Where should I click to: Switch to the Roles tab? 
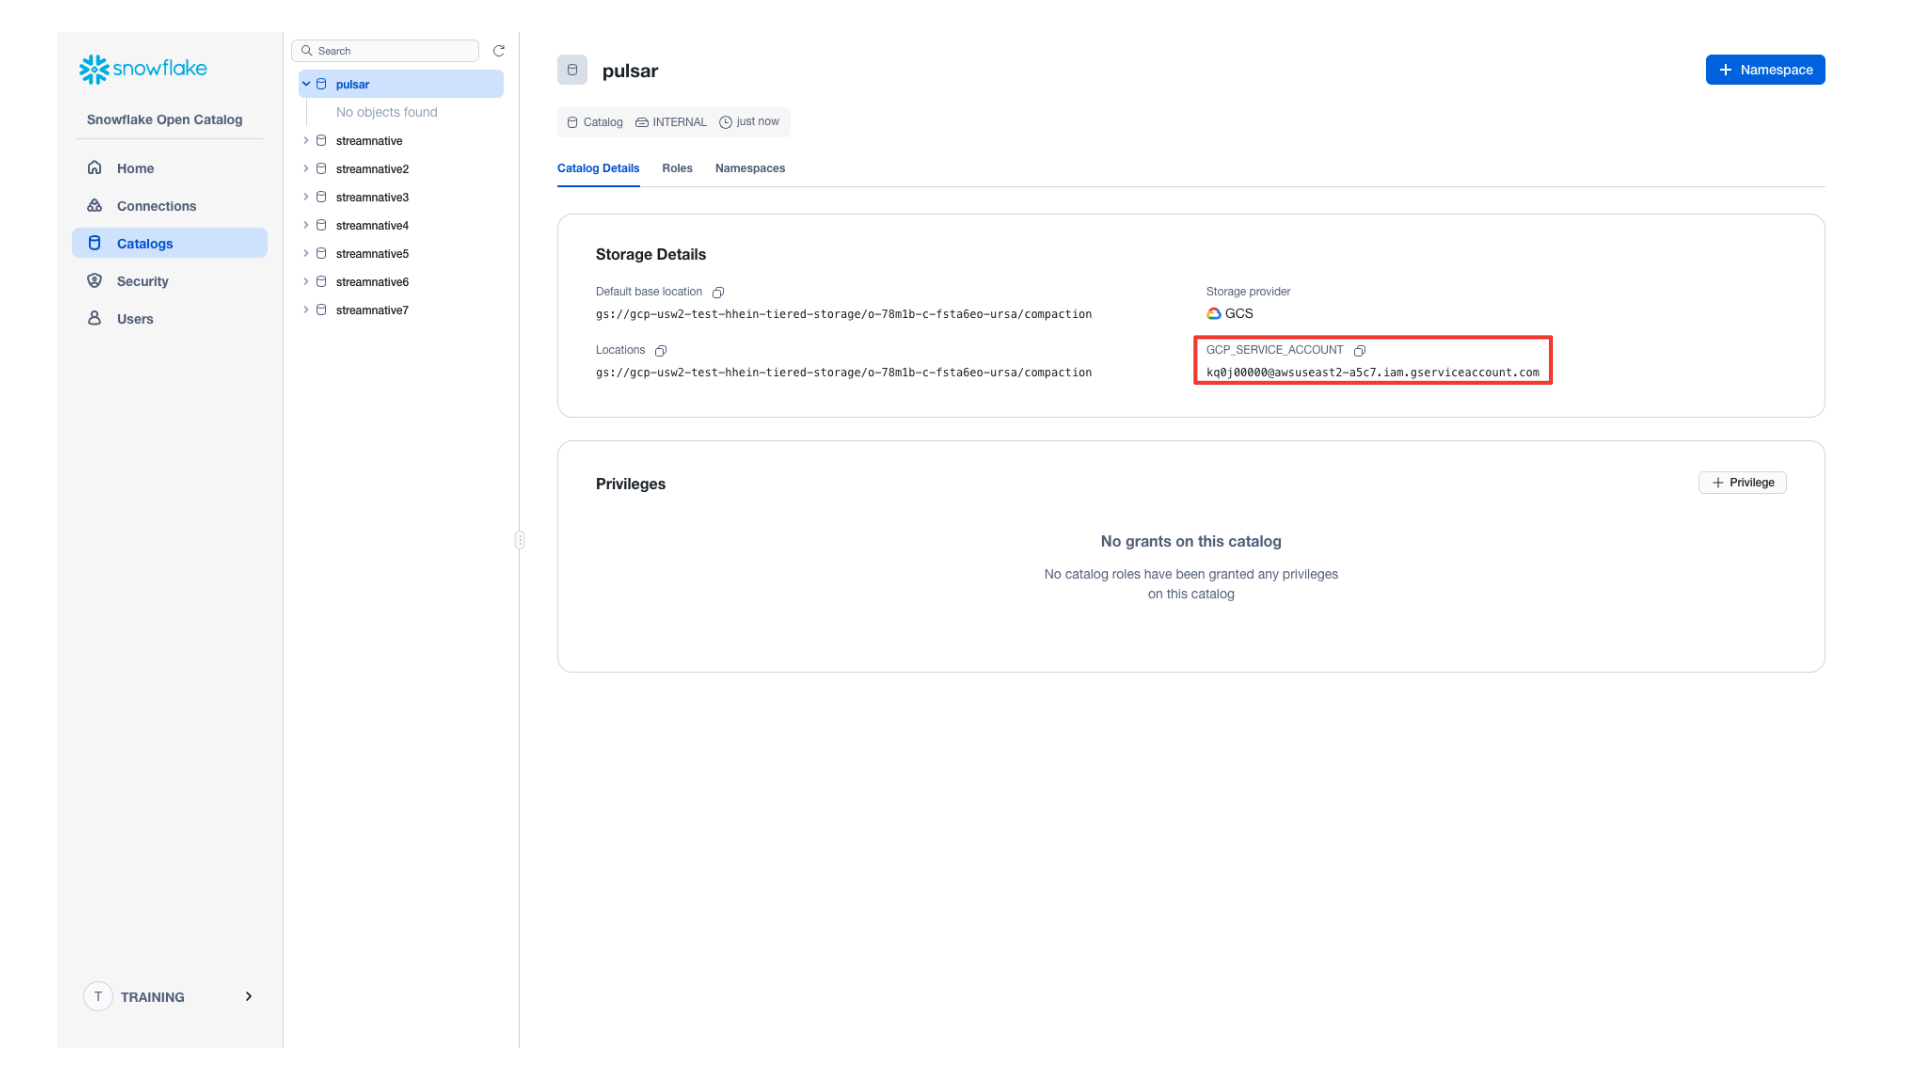[677, 168]
